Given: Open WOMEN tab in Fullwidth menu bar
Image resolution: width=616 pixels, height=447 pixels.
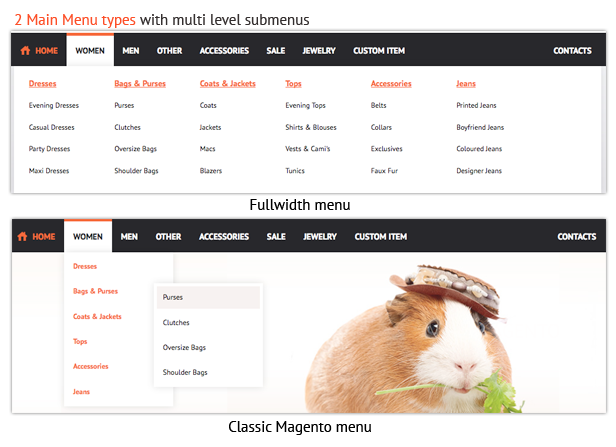Looking at the screenshot, I should [90, 51].
